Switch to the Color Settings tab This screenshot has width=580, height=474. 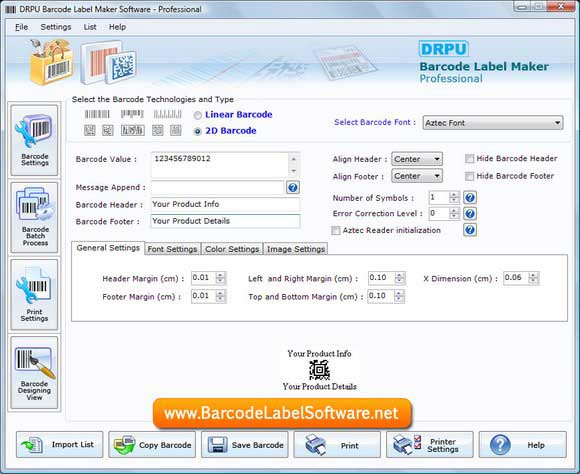(232, 249)
